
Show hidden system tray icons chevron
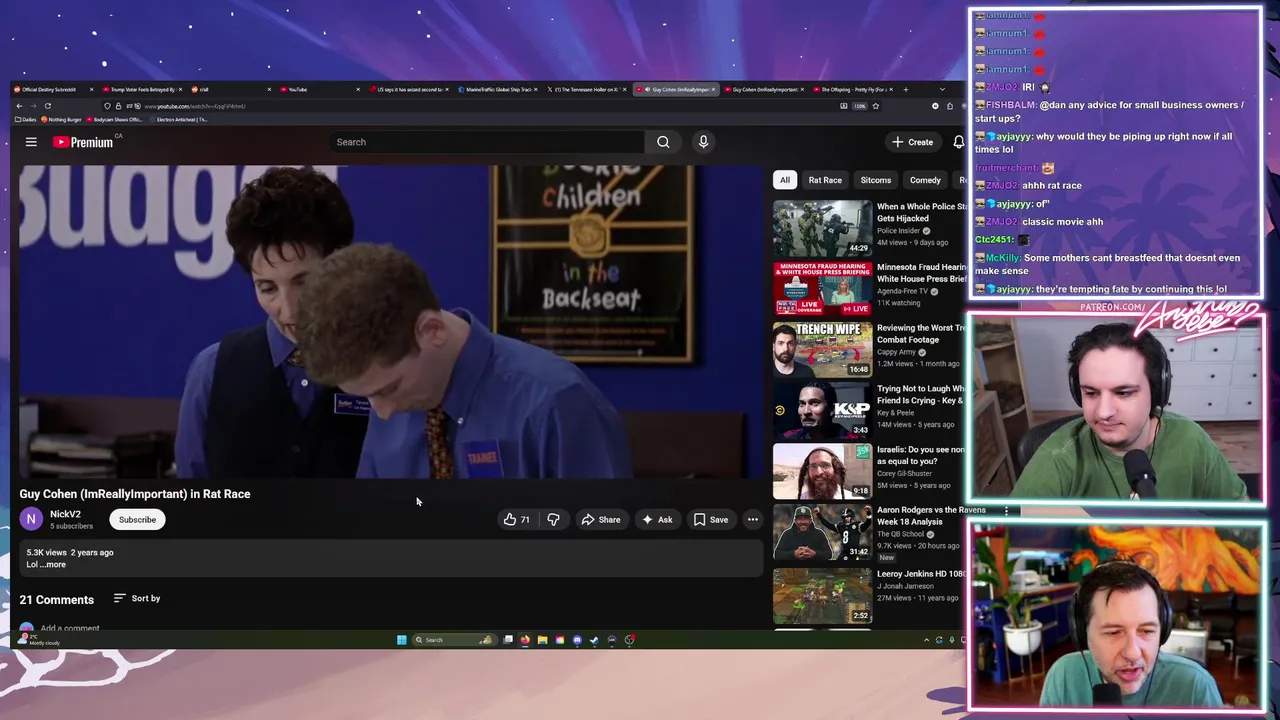926,640
